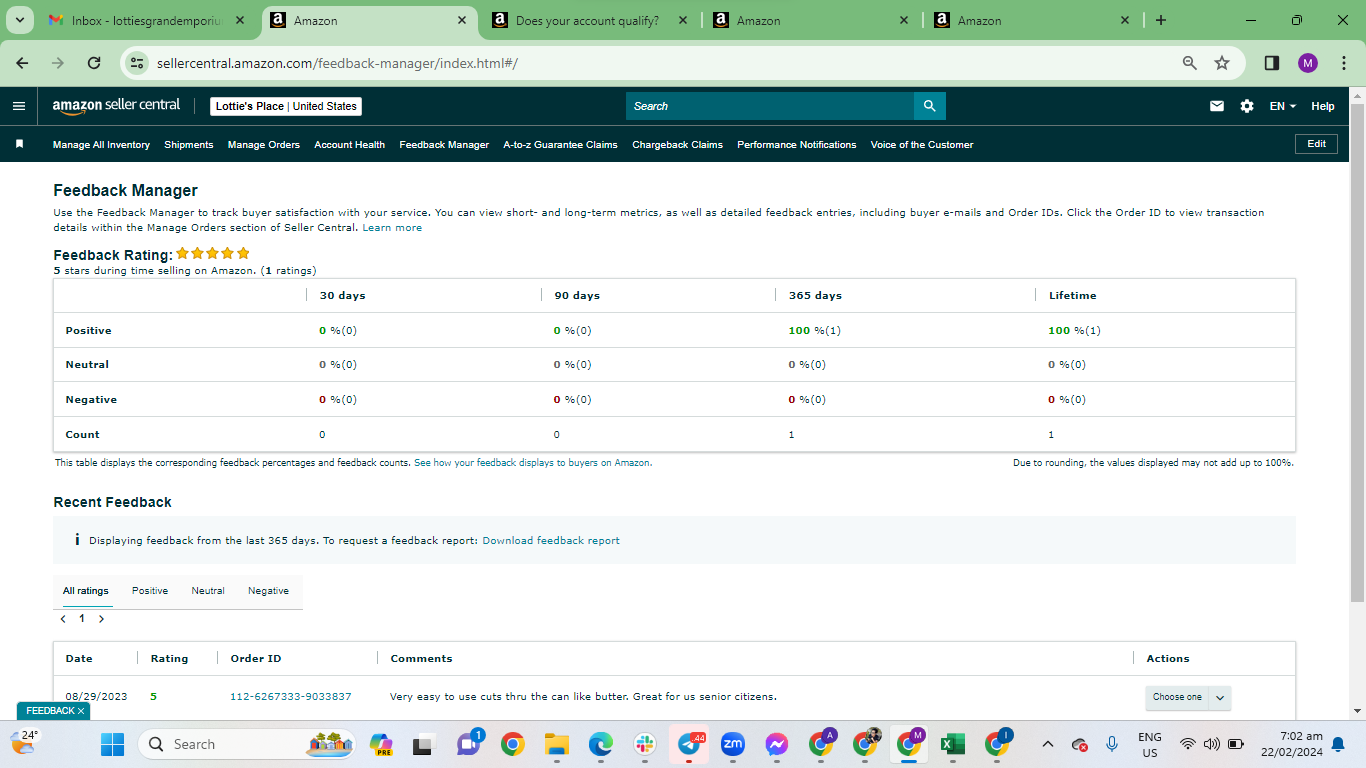The width and height of the screenshot is (1366, 768).
Task: Open the Help link in the header
Action: click(x=1323, y=106)
